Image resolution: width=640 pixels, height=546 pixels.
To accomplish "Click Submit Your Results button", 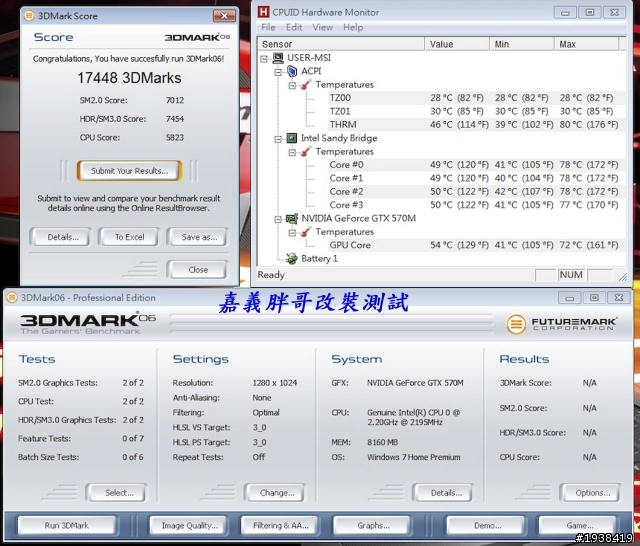I will 129,171.
